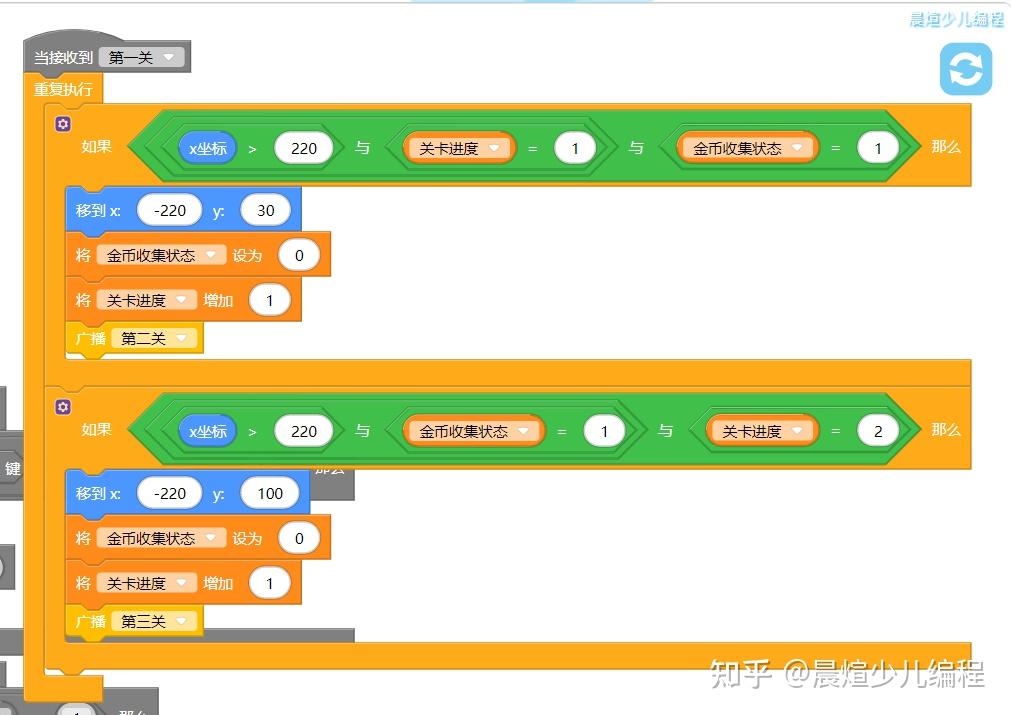Open 关卡进度 dropdown in second condition
Image resolution: width=1011 pixels, height=715 pixels.
(x=762, y=431)
